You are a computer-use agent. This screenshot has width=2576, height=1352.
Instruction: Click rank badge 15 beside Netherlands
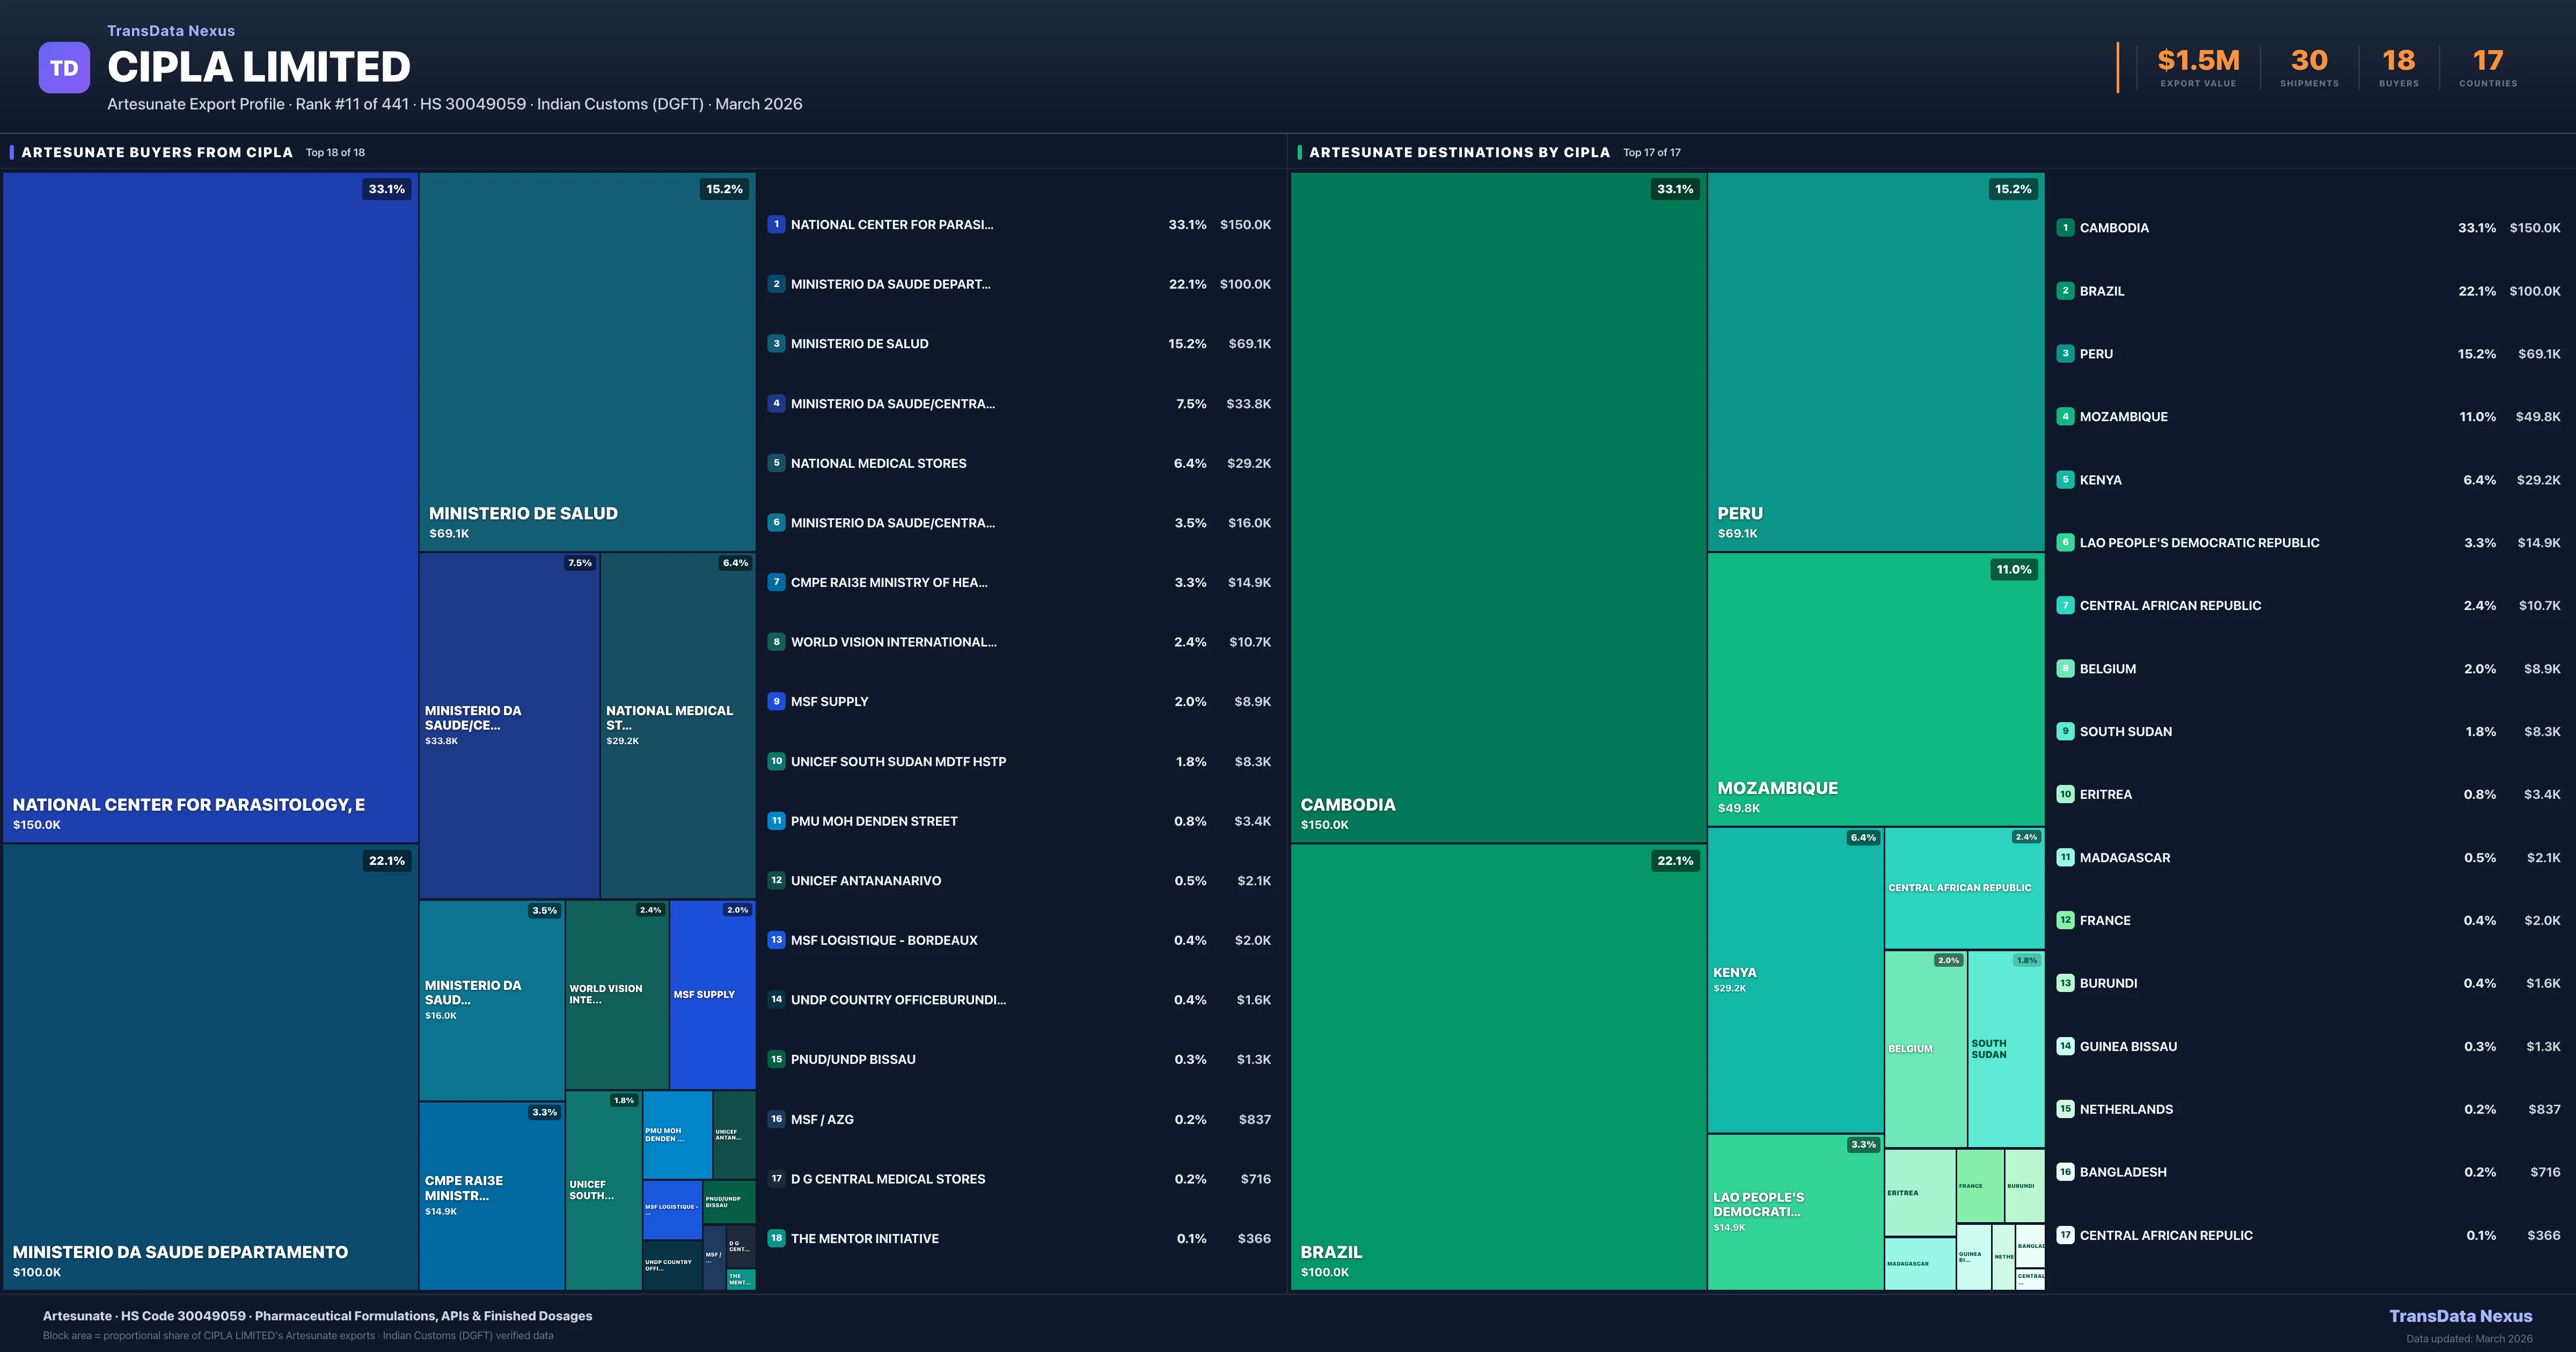coord(2065,1109)
